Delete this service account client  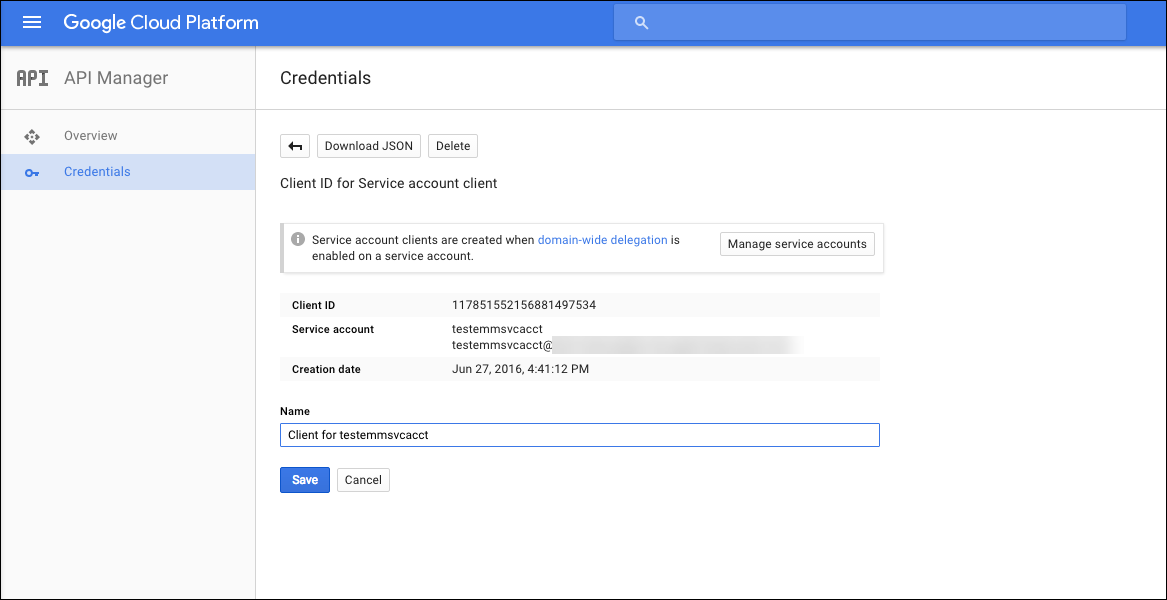[x=453, y=146]
